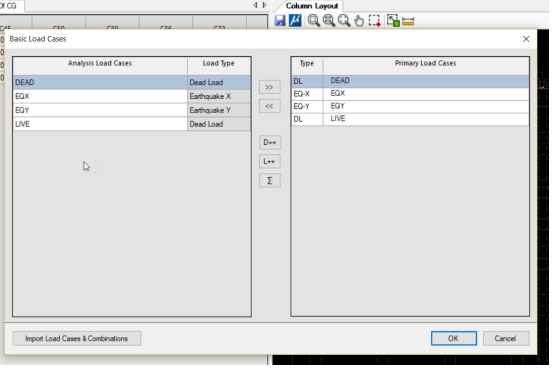Confirm the dialog with OK
This screenshot has width=553, height=369.
point(454,338)
